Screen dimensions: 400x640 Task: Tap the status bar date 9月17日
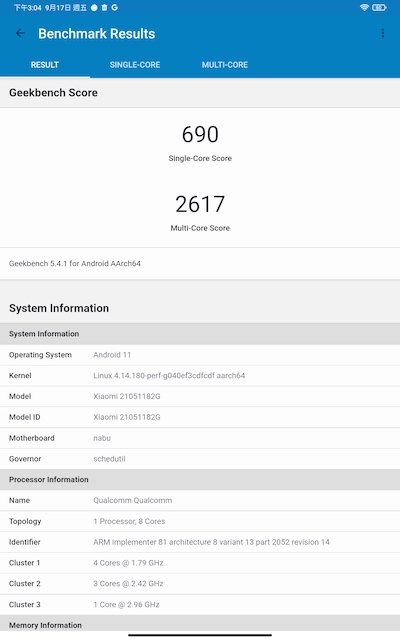tap(58, 7)
